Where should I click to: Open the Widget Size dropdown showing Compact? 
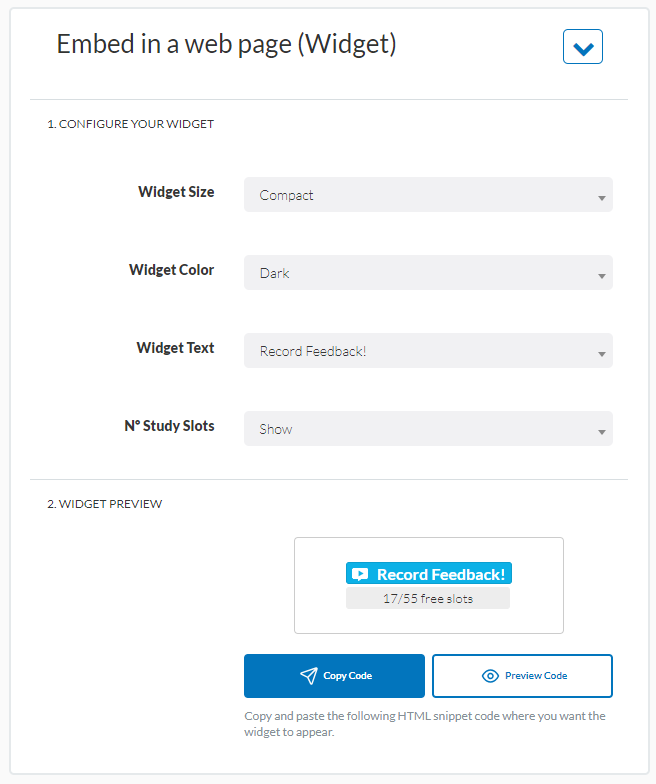428,195
